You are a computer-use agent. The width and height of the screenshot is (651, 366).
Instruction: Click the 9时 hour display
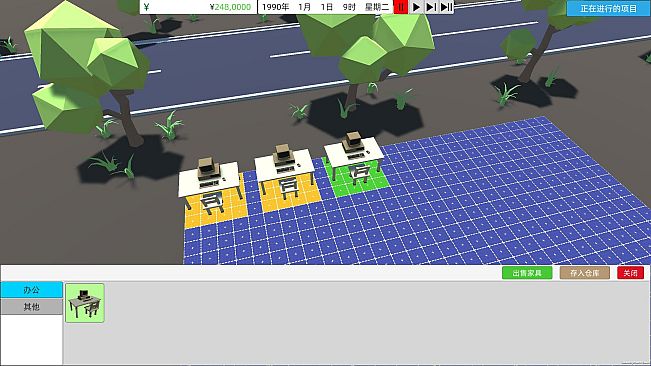(x=349, y=7)
